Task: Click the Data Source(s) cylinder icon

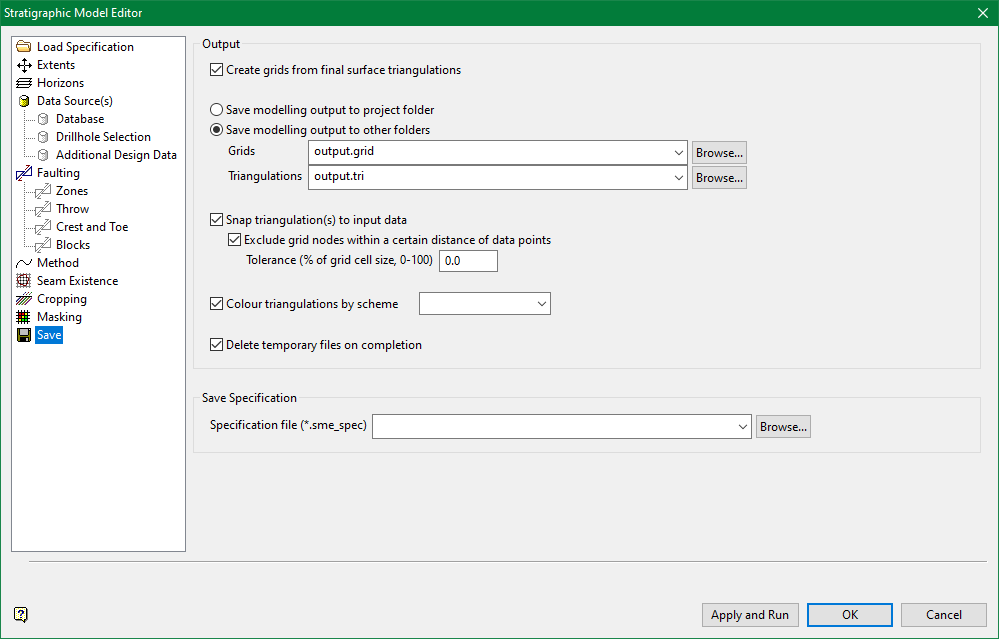Action: point(24,101)
